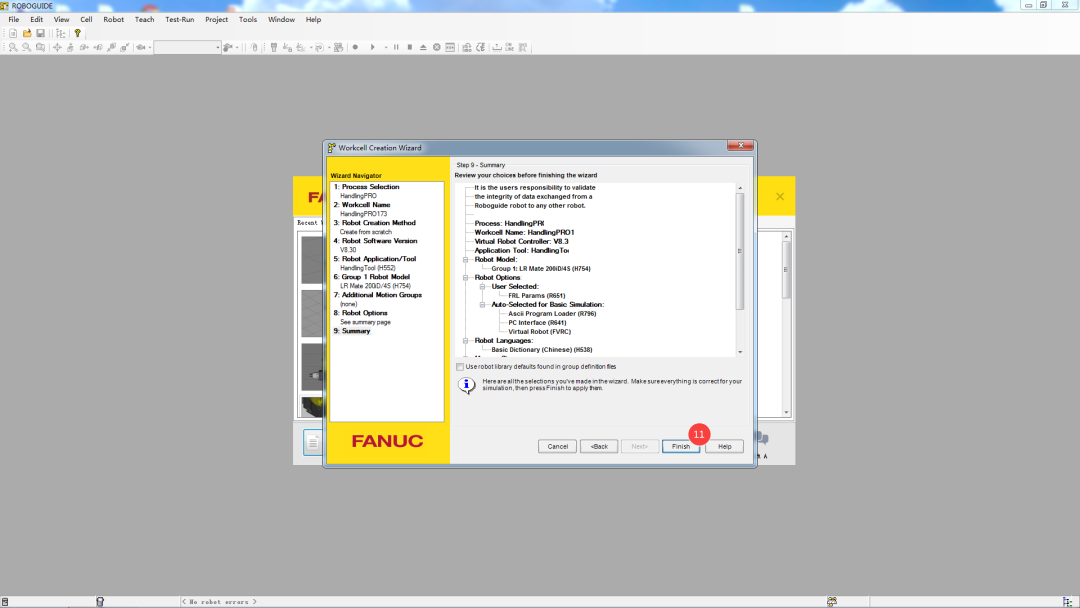
Task: Jump to step 5: Robot Application/Tool
Action: click(x=375, y=259)
